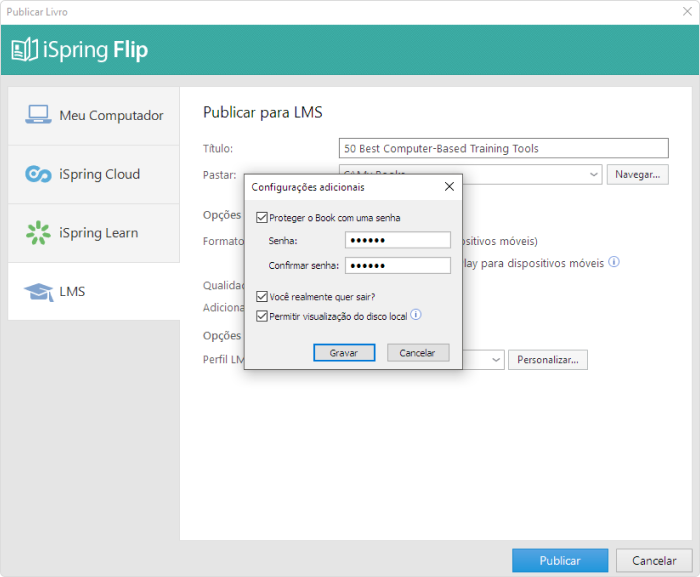Viewport: 700px width, 577px height.
Task: Close the Publicar Livro window
Action: tap(687, 12)
